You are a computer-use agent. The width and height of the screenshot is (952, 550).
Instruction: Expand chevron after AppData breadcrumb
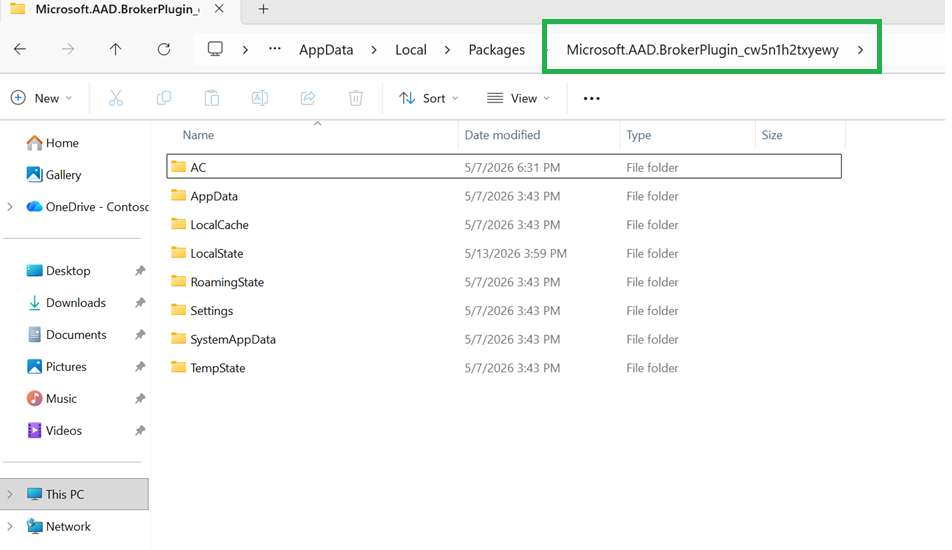click(x=374, y=50)
